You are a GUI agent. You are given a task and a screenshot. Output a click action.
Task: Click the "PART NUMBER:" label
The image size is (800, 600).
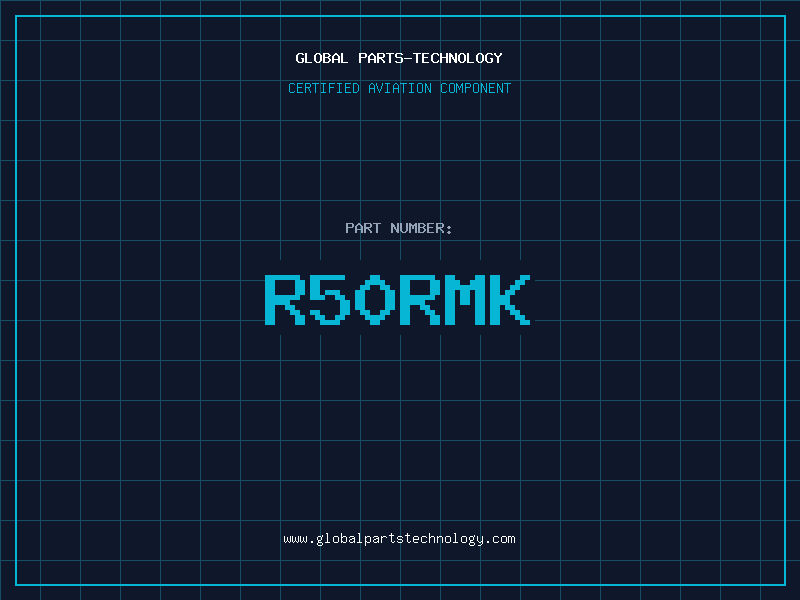click(x=399, y=229)
